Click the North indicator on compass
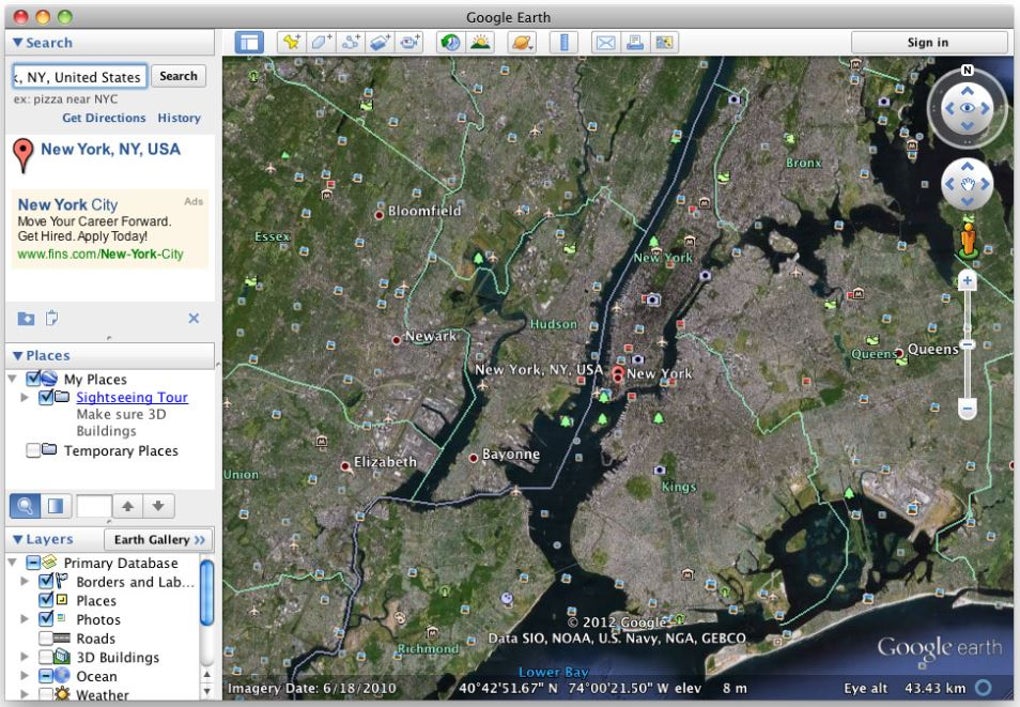 pyautogui.click(x=967, y=70)
